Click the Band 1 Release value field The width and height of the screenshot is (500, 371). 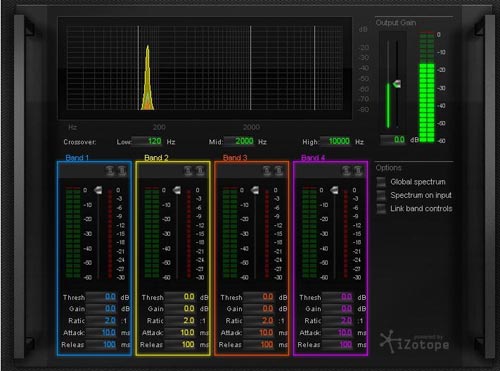tap(101, 345)
